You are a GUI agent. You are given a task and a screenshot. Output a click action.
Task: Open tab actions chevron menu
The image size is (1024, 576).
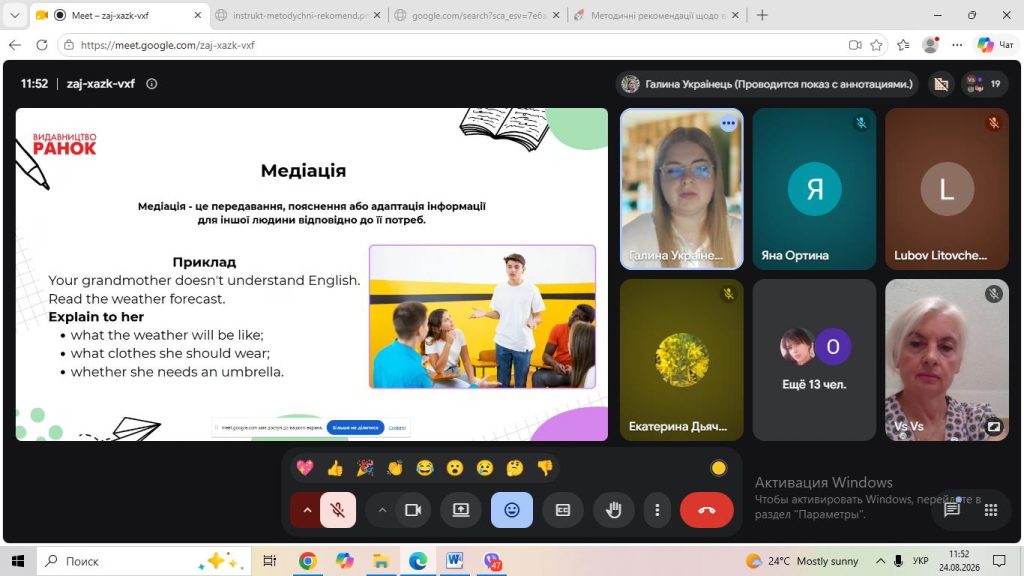(14, 15)
